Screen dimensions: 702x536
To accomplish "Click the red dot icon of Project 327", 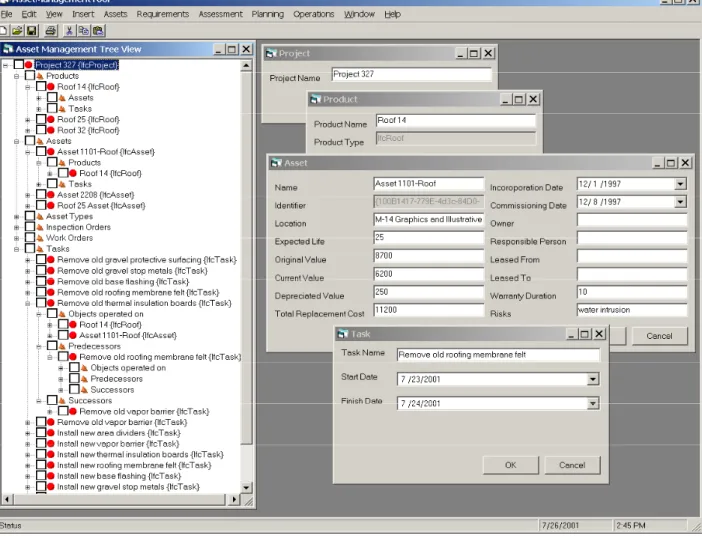I will click(29, 65).
